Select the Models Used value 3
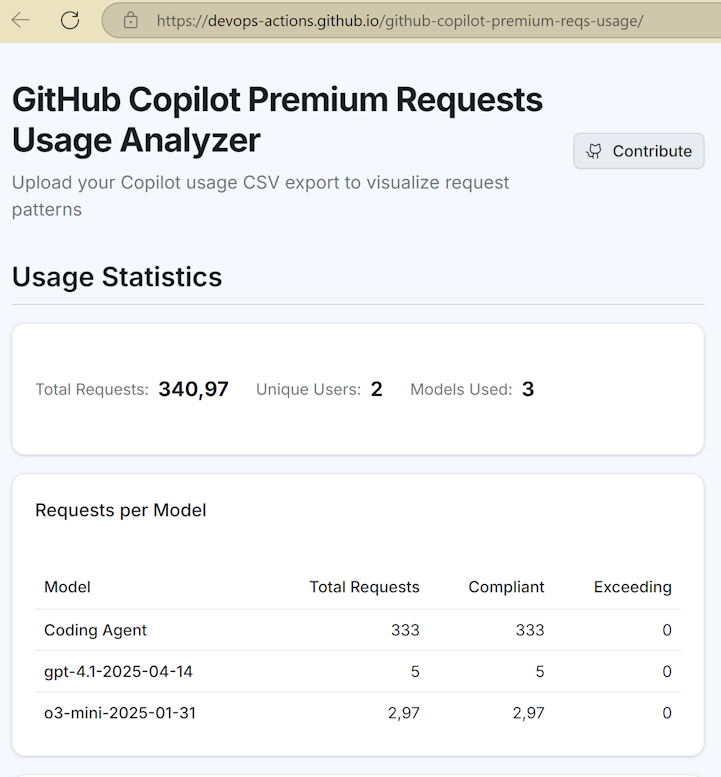 tap(528, 389)
